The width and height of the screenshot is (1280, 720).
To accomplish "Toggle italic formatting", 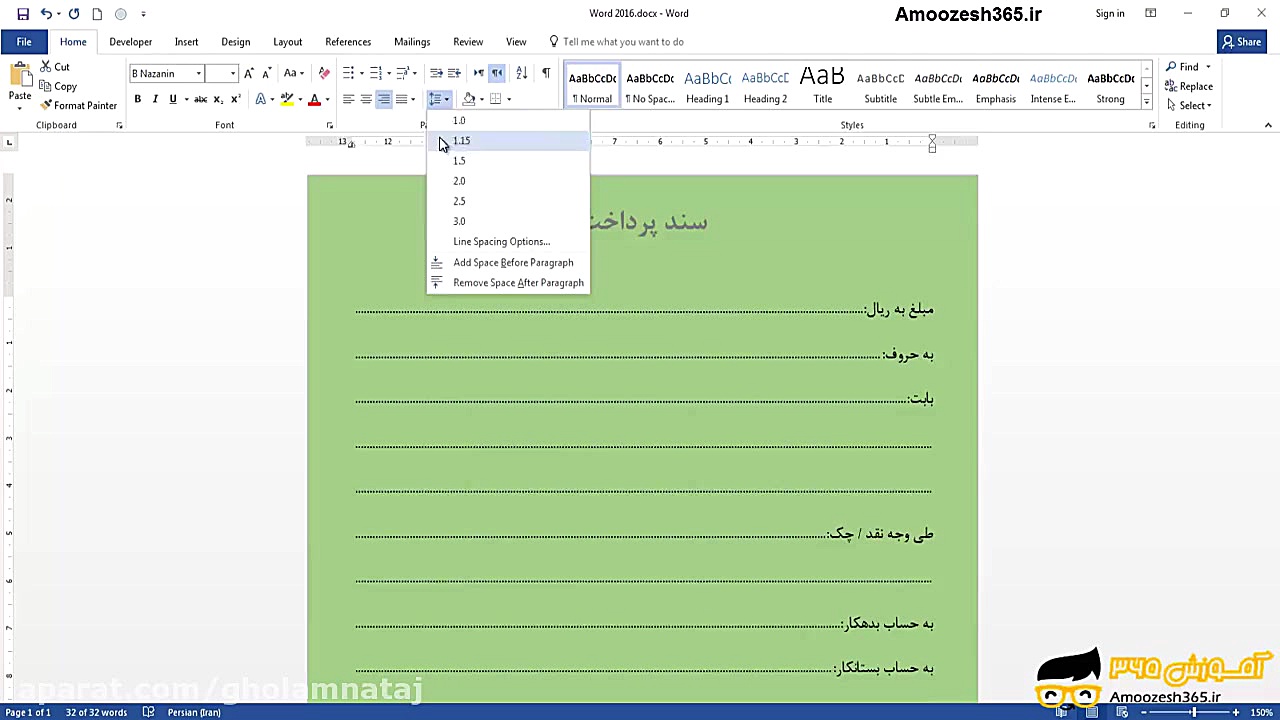I will point(155,98).
